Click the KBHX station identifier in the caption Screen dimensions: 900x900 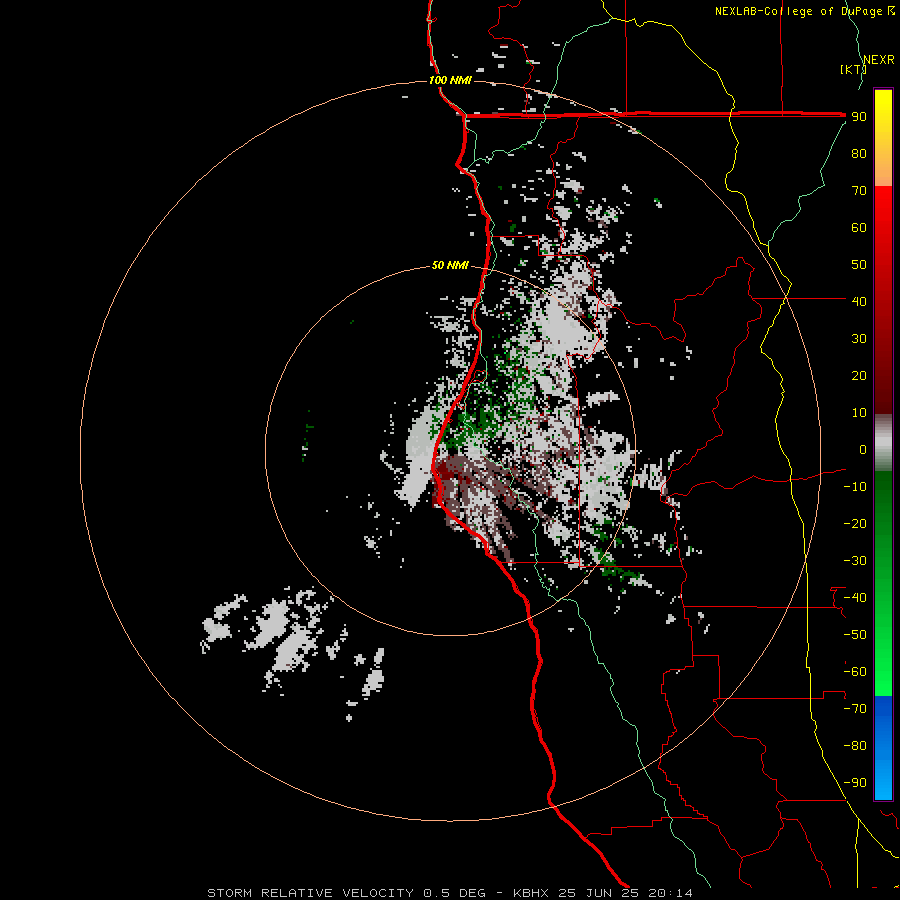[531, 893]
